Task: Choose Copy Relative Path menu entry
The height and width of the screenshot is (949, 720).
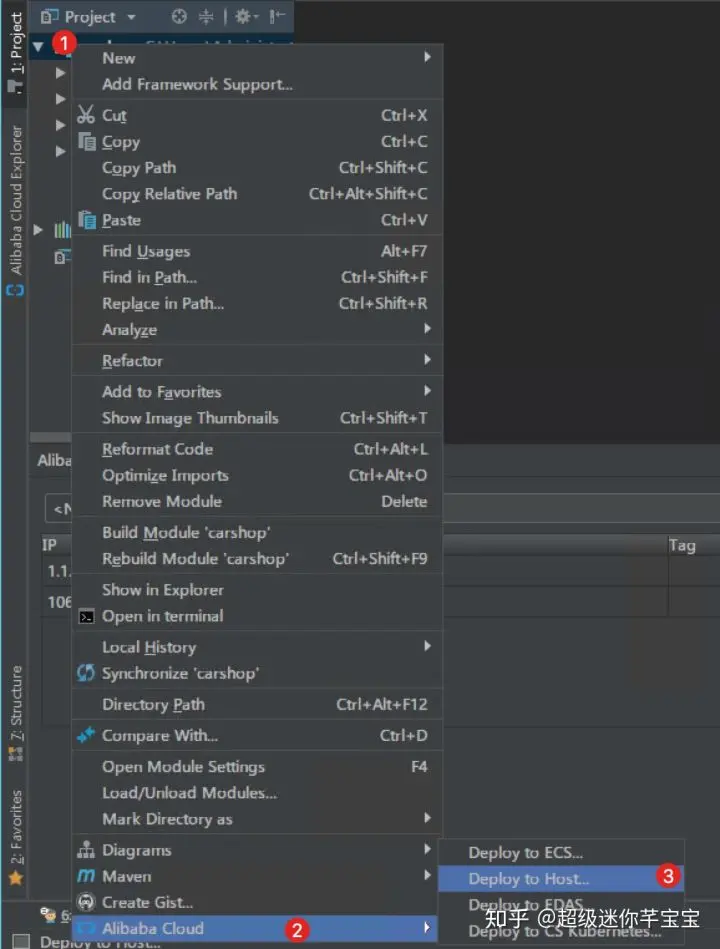Action: (258, 194)
